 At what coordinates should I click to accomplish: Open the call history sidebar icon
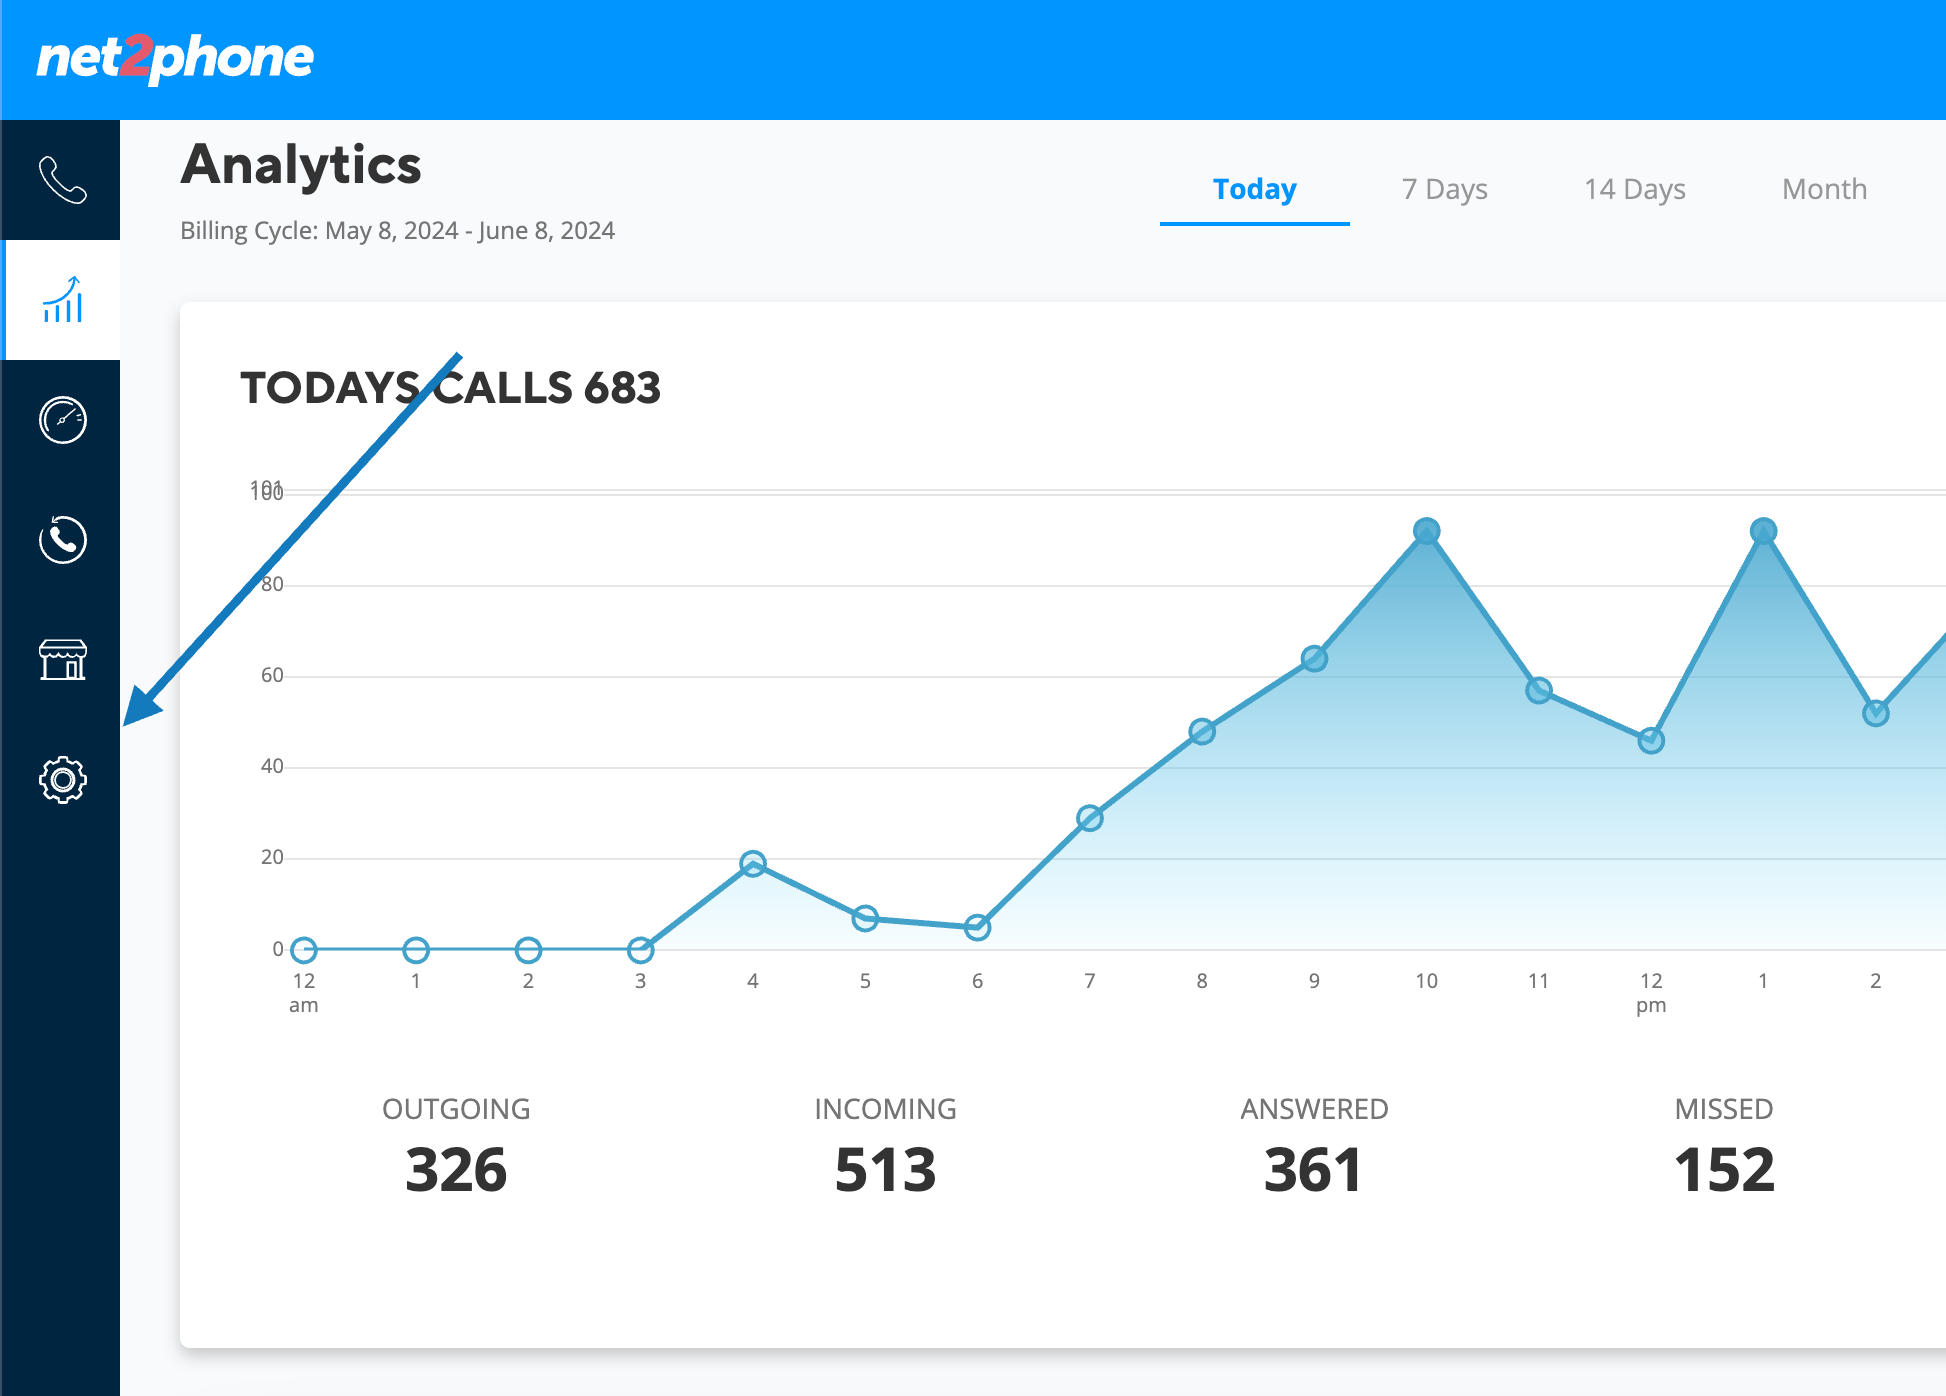(x=62, y=540)
